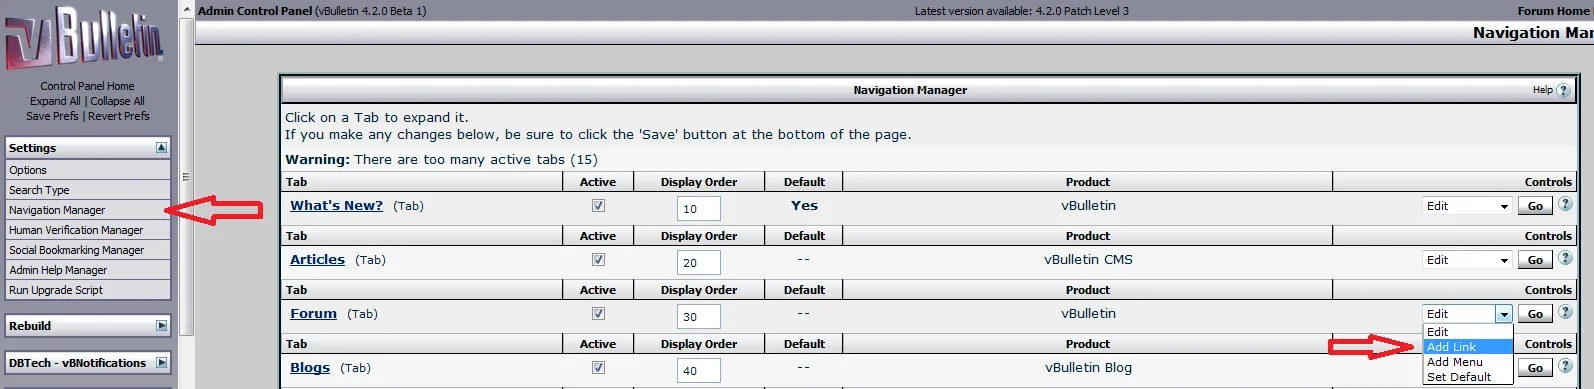Click Save Prefs link

coord(52,116)
